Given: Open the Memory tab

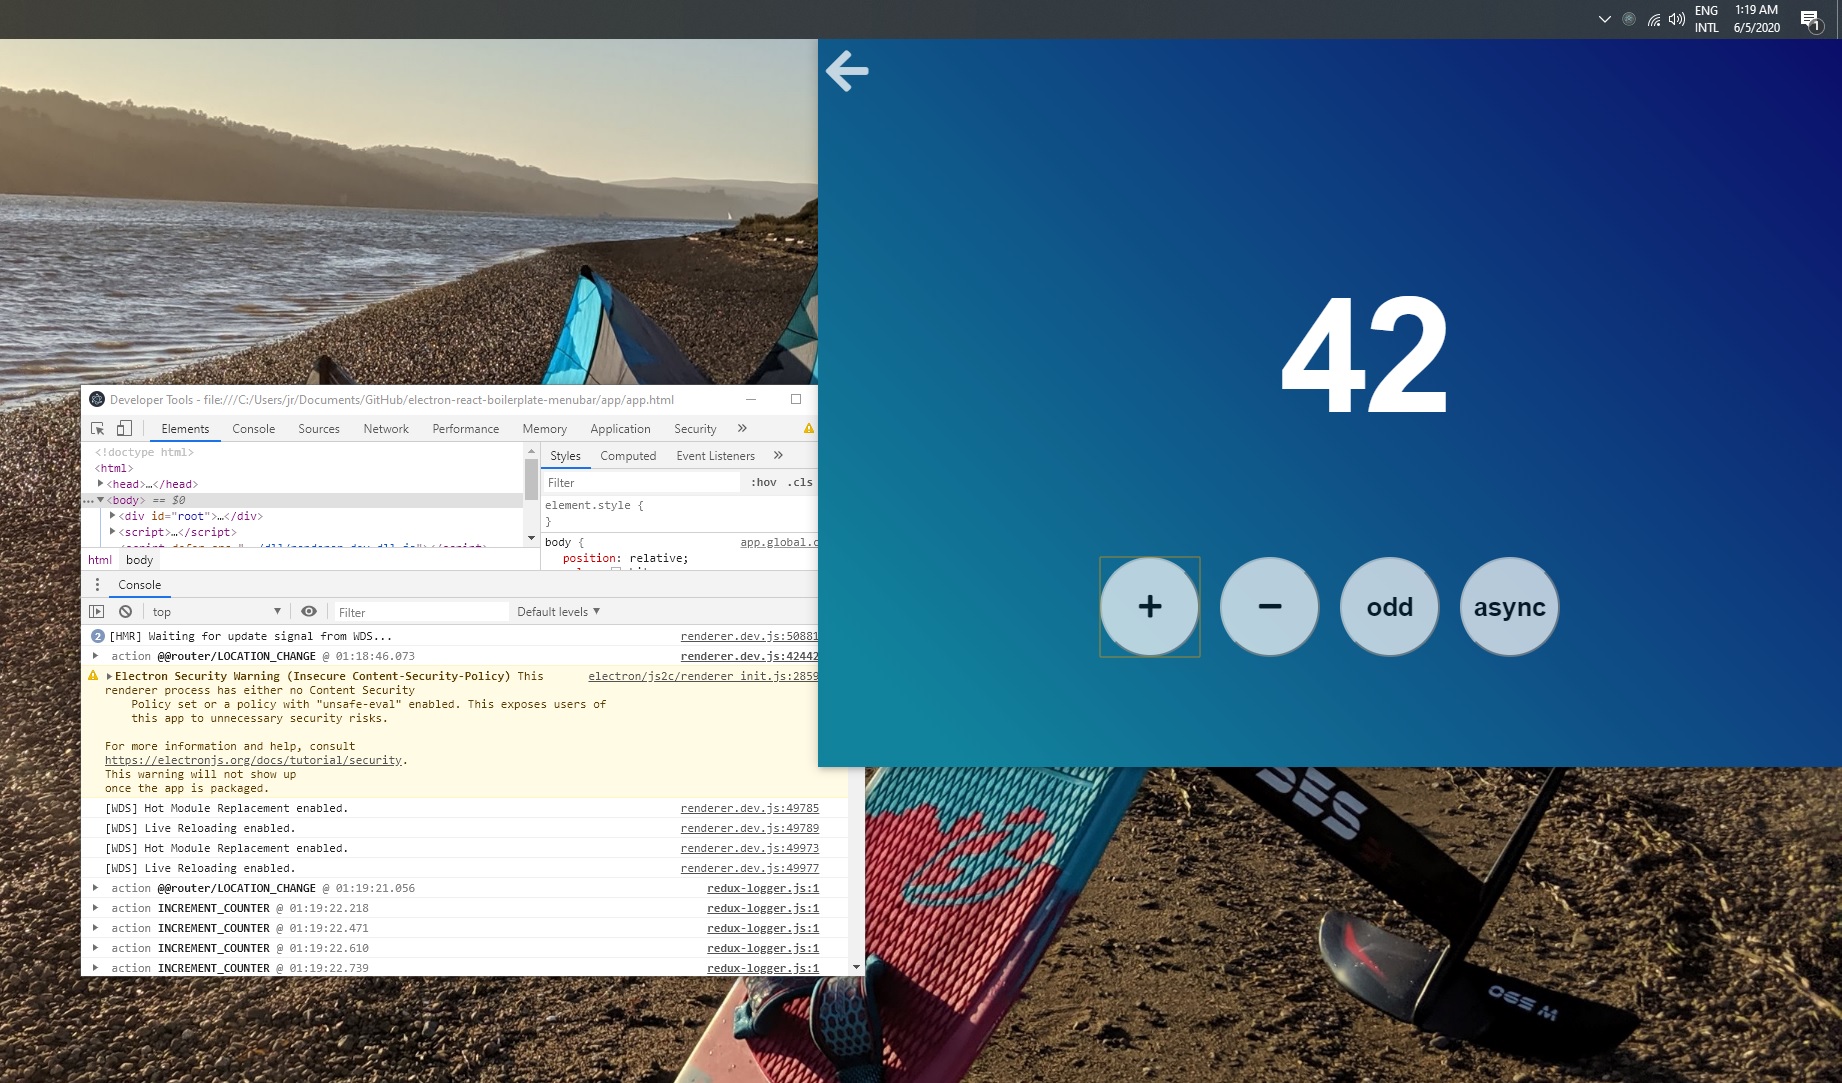Looking at the screenshot, I should (x=545, y=429).
